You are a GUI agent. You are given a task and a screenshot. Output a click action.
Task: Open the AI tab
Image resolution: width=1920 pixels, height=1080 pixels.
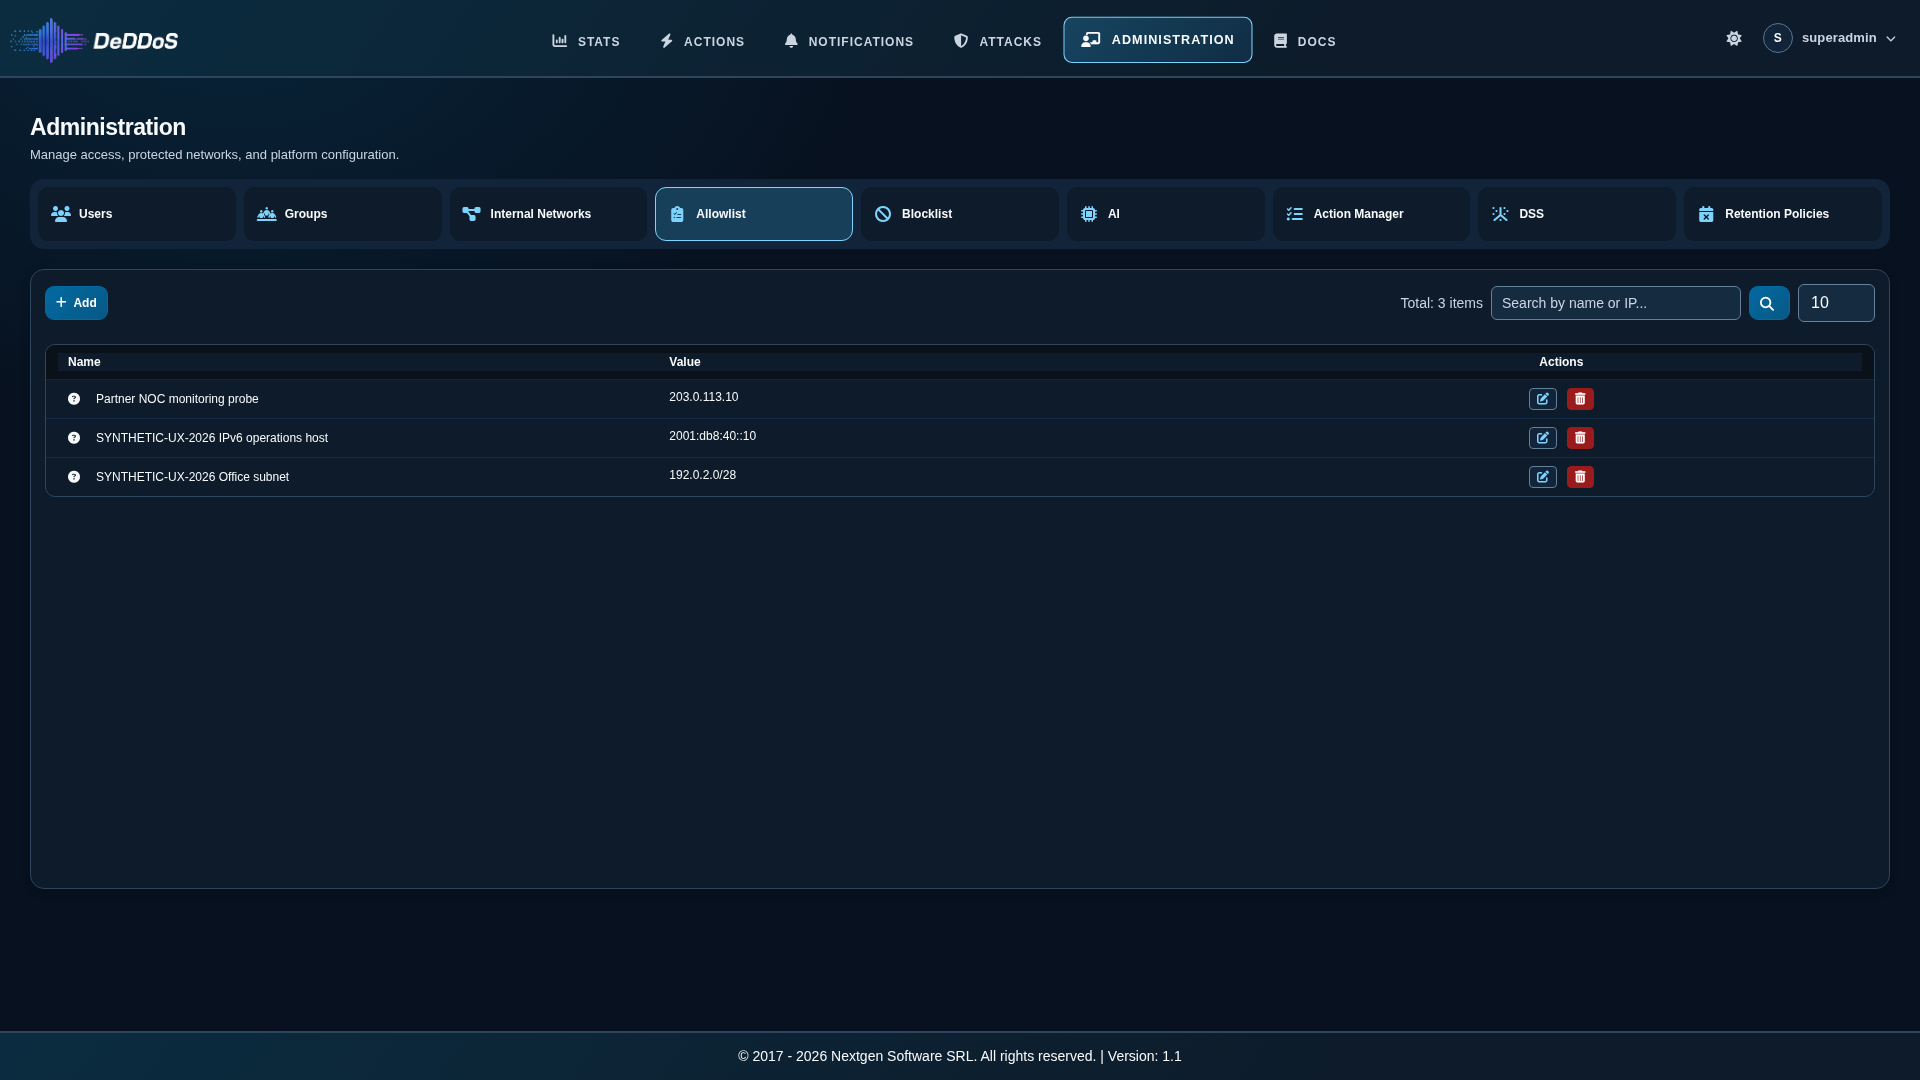(x=1166, y=214)
